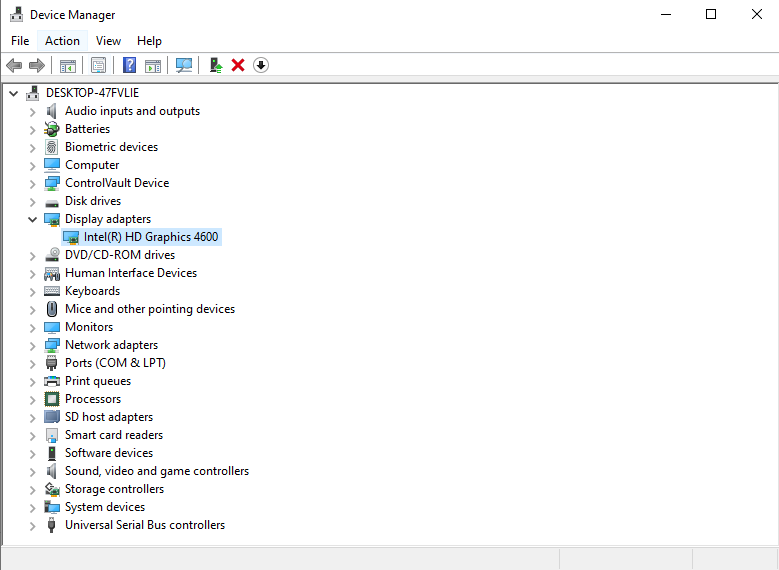Click the Back arrow toolbar icon

click(14, 65)
